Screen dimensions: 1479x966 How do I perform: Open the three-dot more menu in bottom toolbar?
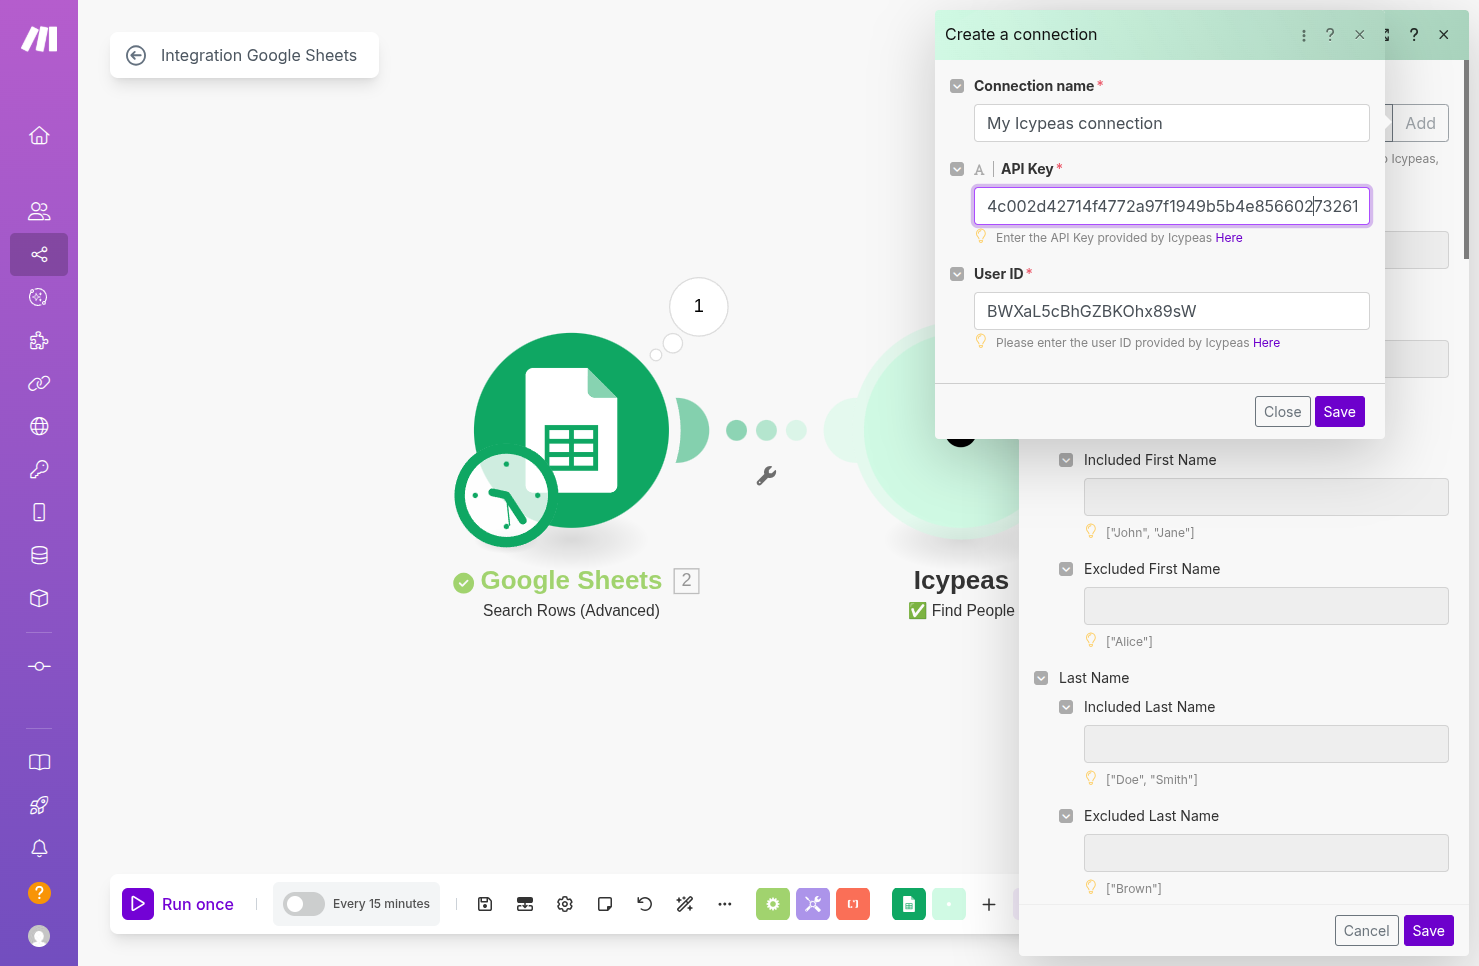(725, 904)
